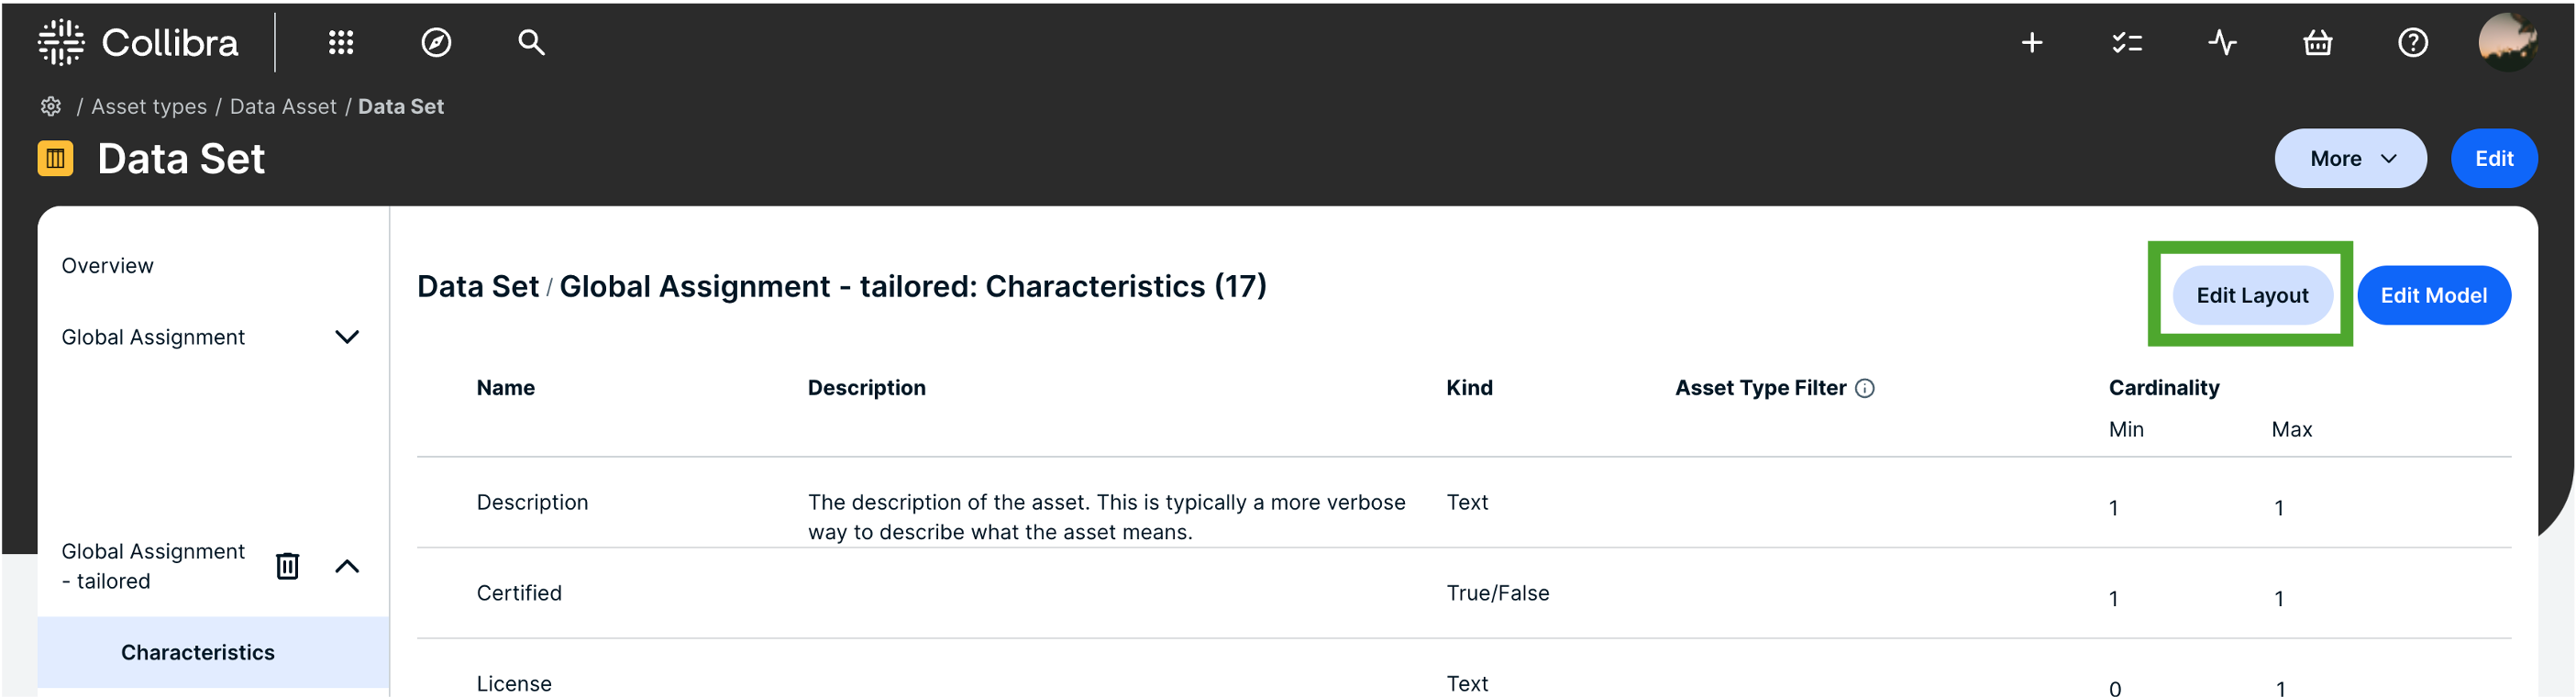
Task: Open the data basket icon
Action: [2317, 42]
